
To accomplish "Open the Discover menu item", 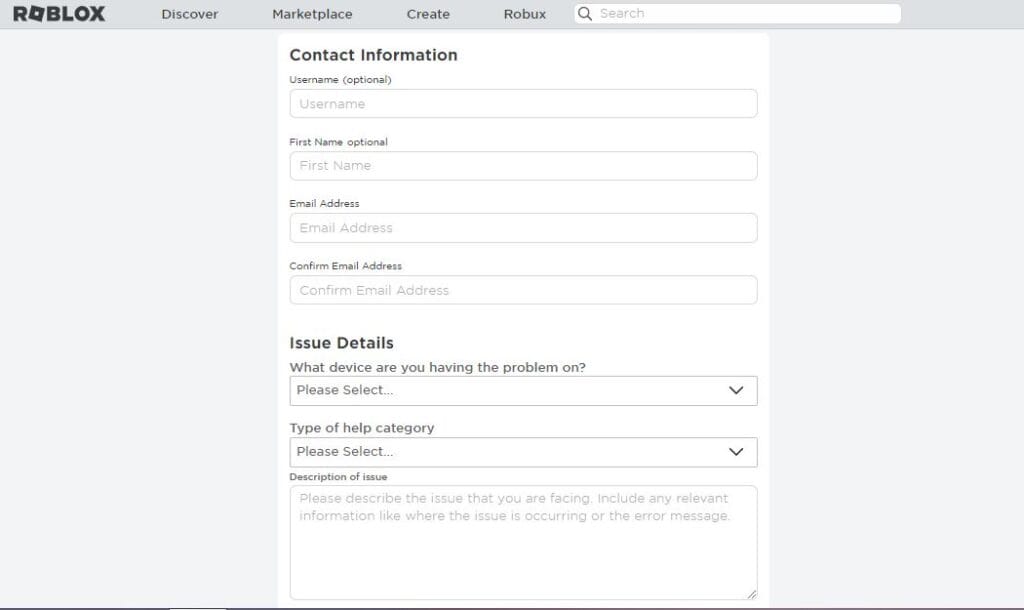I will pos(190,14).
